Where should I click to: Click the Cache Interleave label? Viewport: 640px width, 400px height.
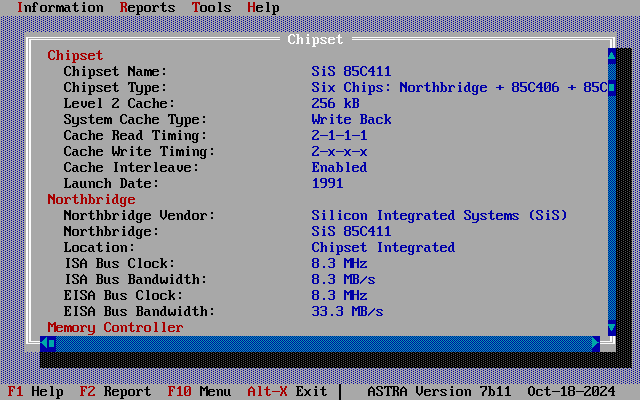(x=131, y=167)
